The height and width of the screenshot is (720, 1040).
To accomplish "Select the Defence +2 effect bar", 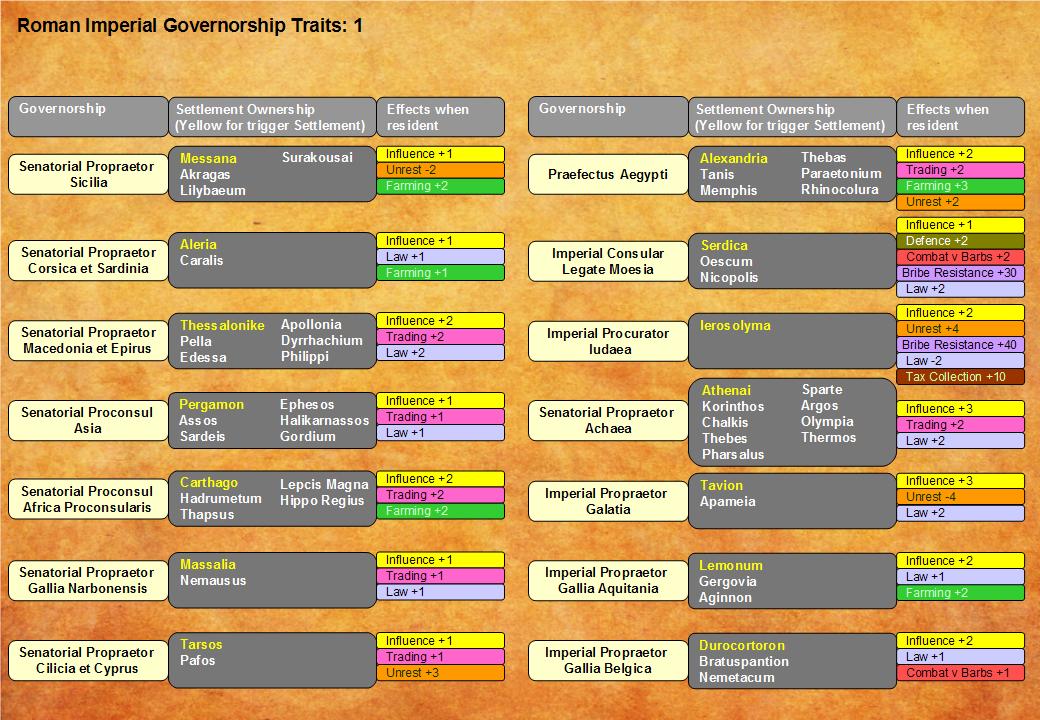I will [x=960, y=241].
